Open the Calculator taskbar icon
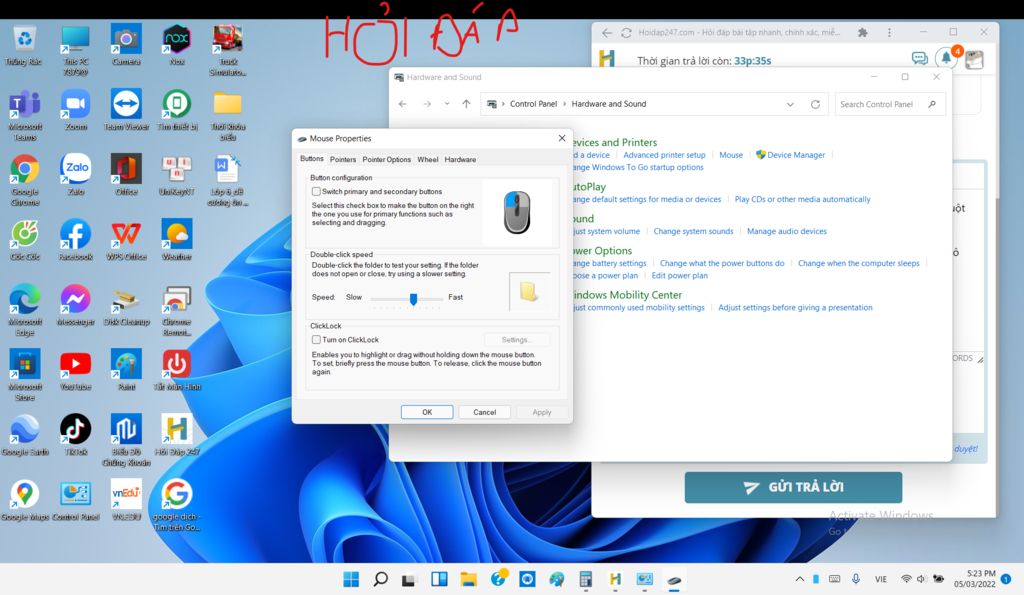1024x595 pixels. [x=586, y=579]
